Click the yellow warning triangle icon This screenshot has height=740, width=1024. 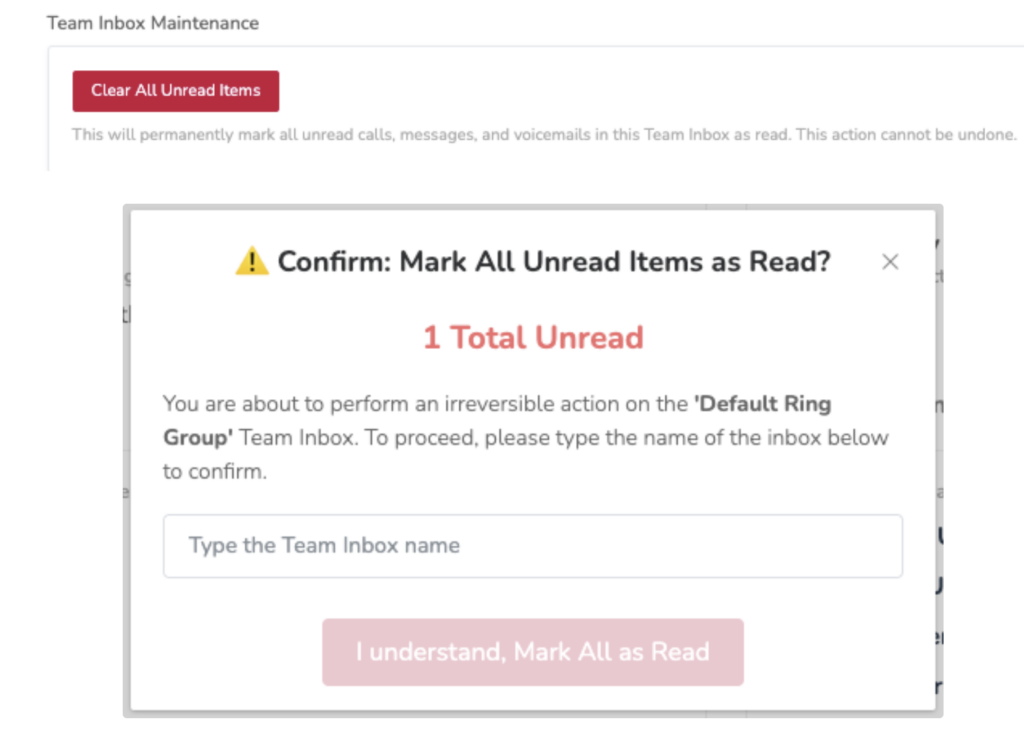point(251,261)
